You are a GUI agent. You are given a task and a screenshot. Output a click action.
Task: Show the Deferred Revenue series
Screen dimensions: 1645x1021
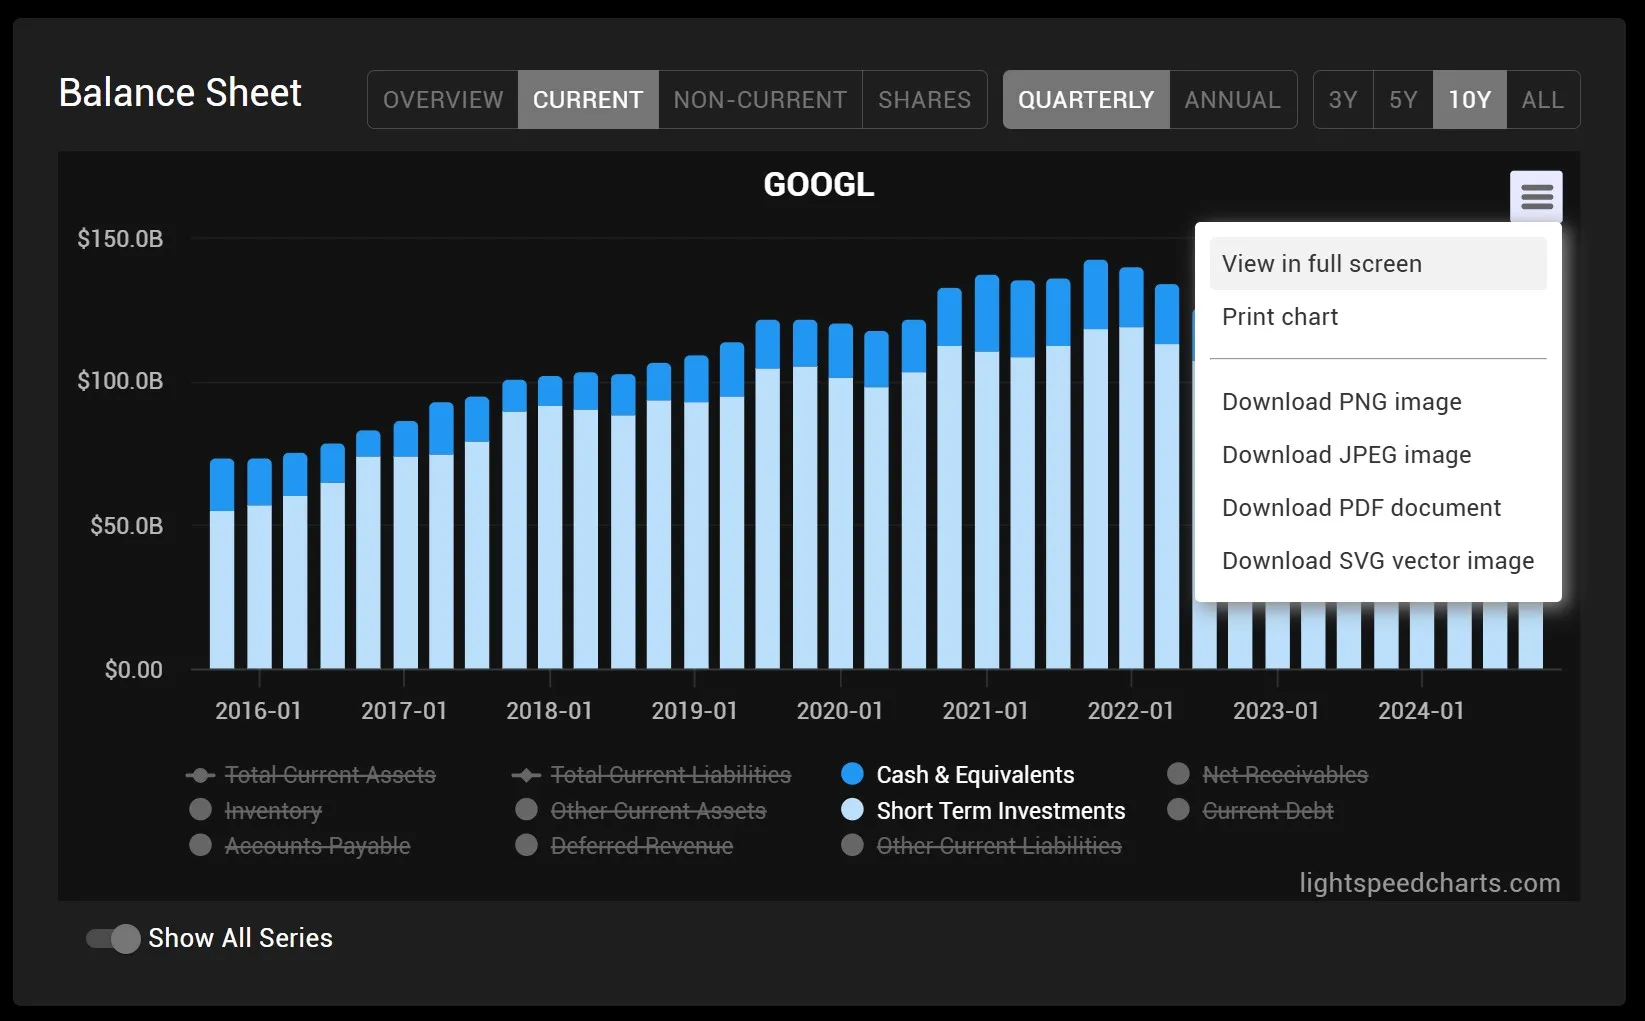(x=624, y=846)
